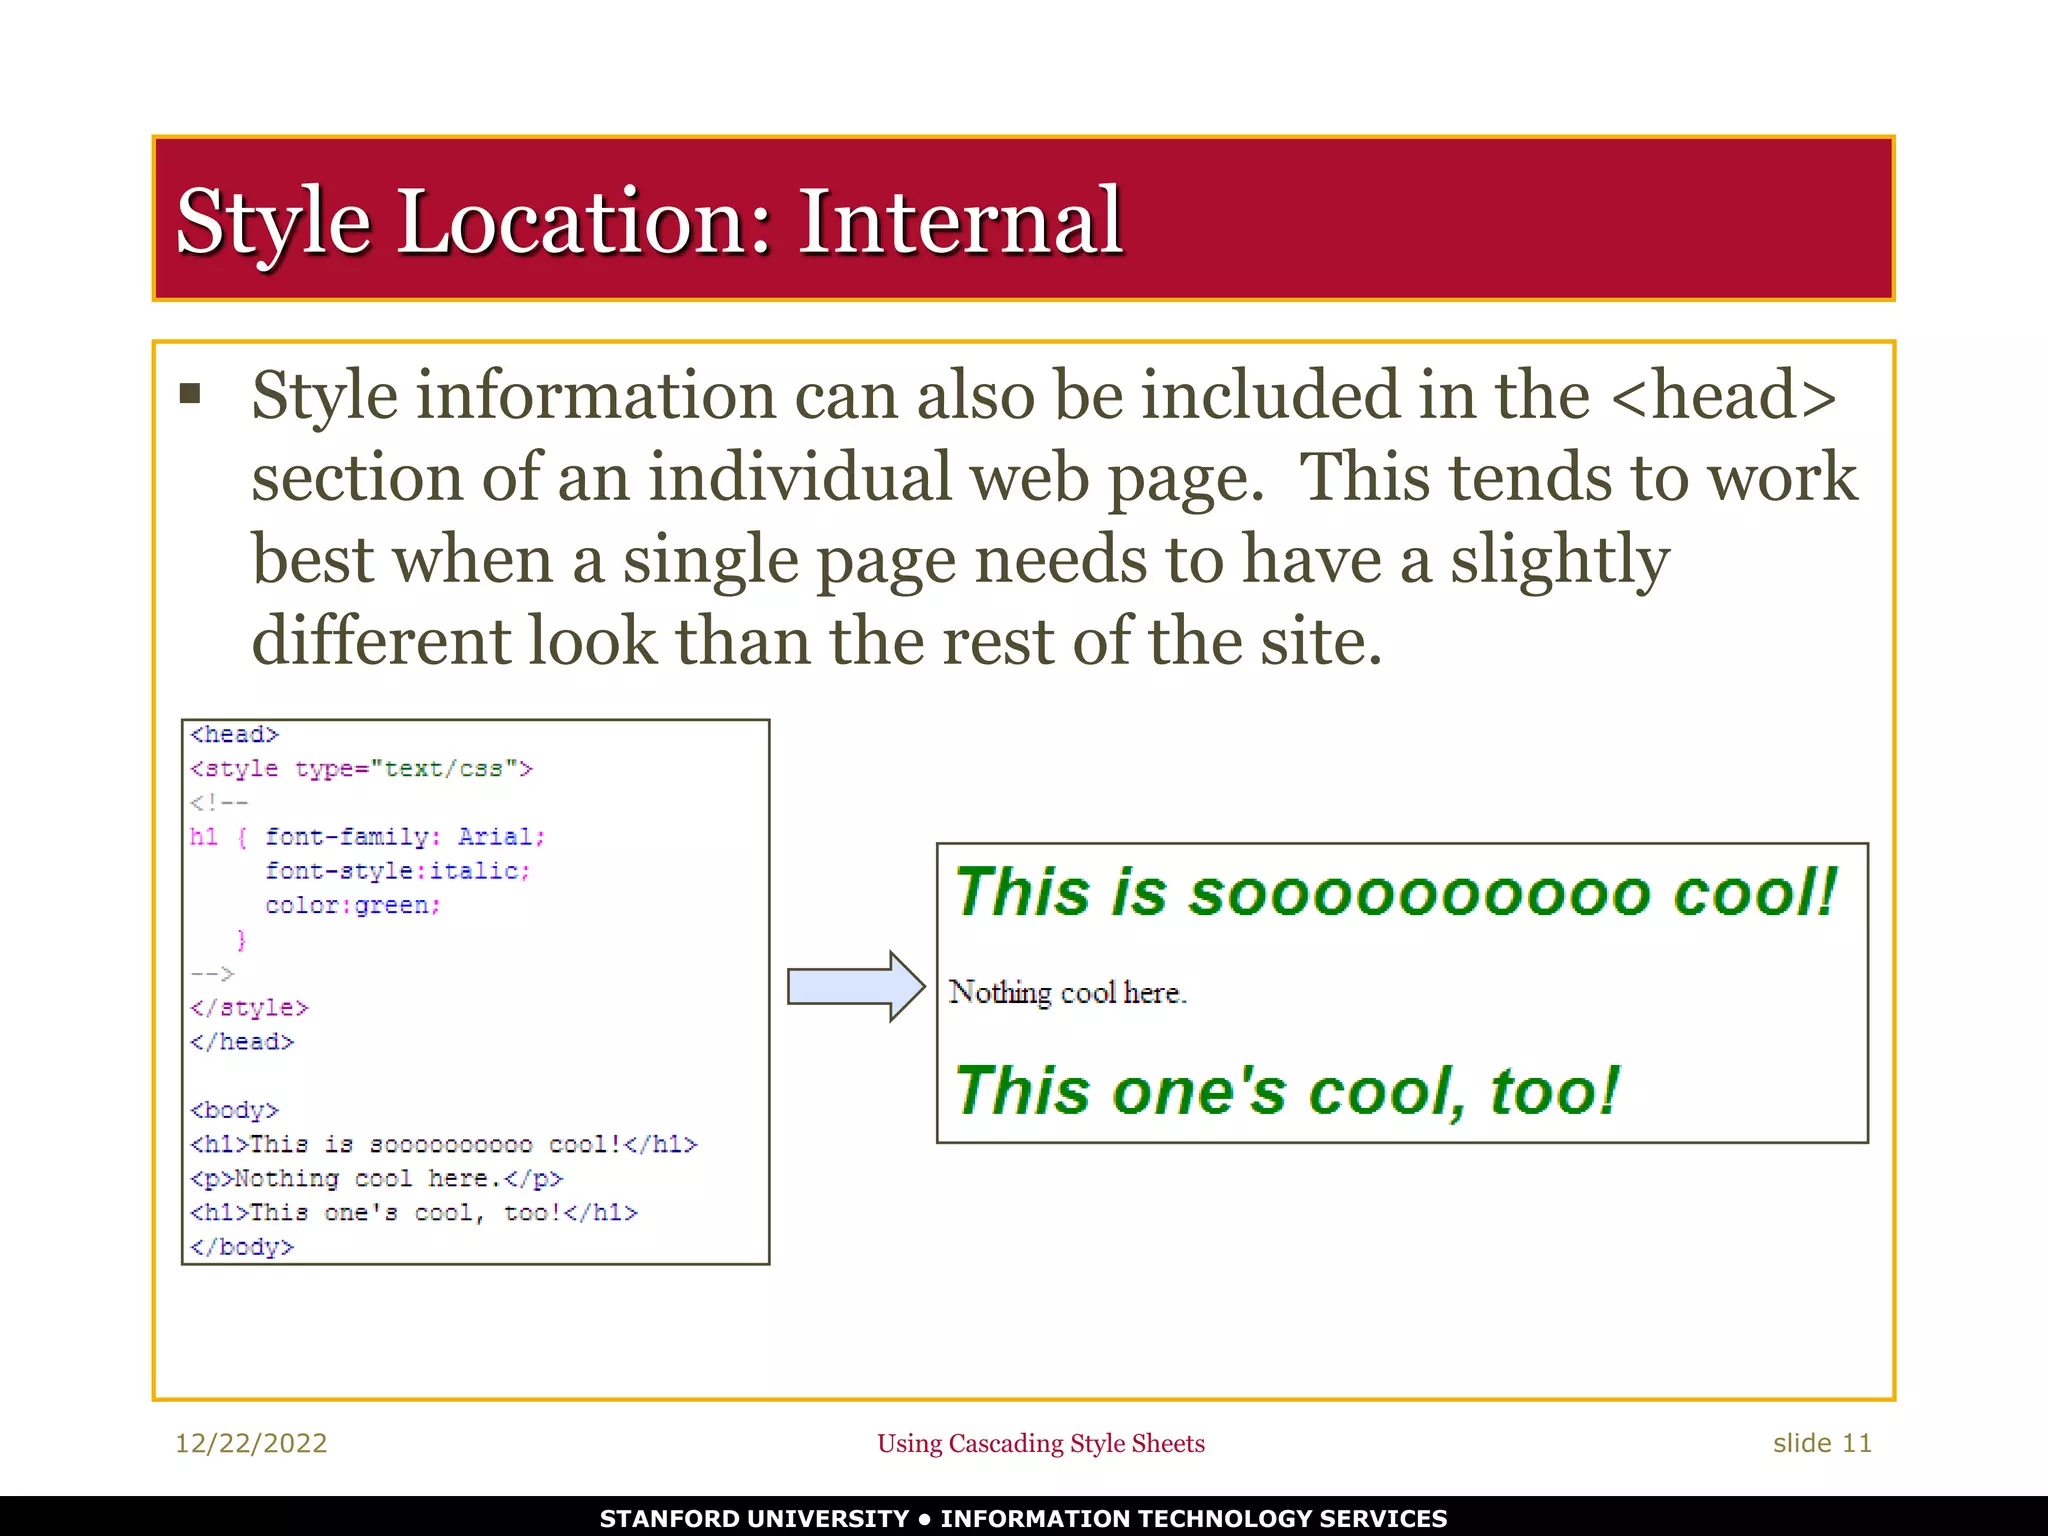Click the '</head>' closing tag line

242,1042
